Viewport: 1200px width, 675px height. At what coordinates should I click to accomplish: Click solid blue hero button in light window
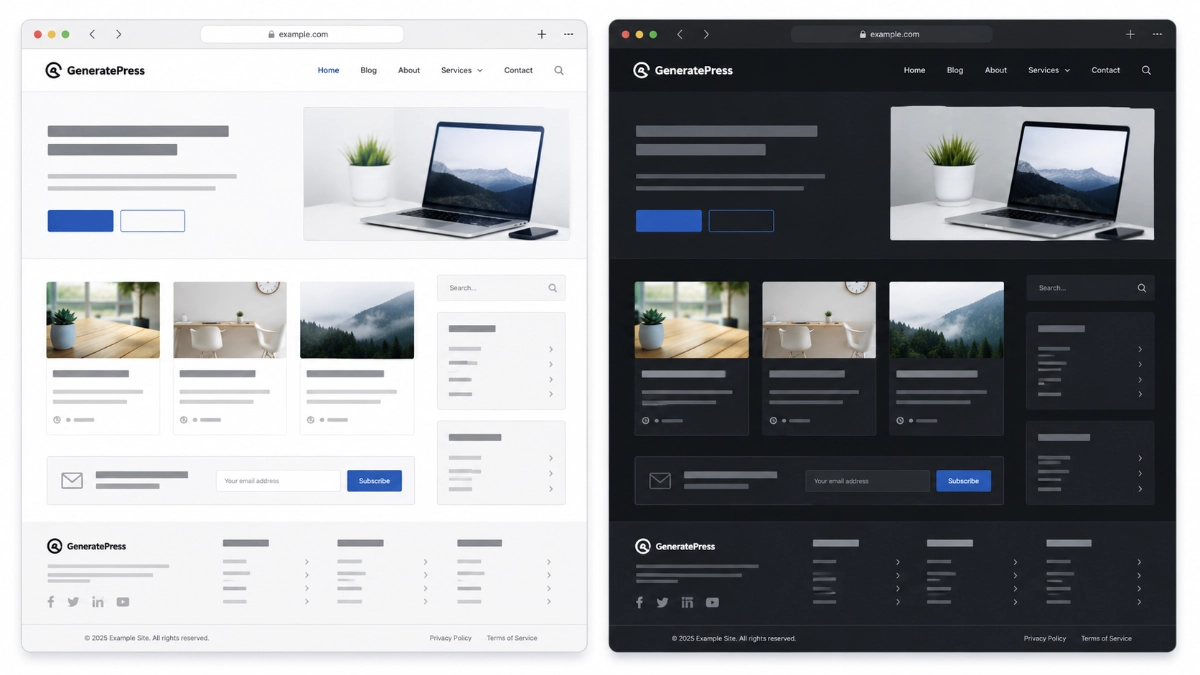[x=80, y=221]
